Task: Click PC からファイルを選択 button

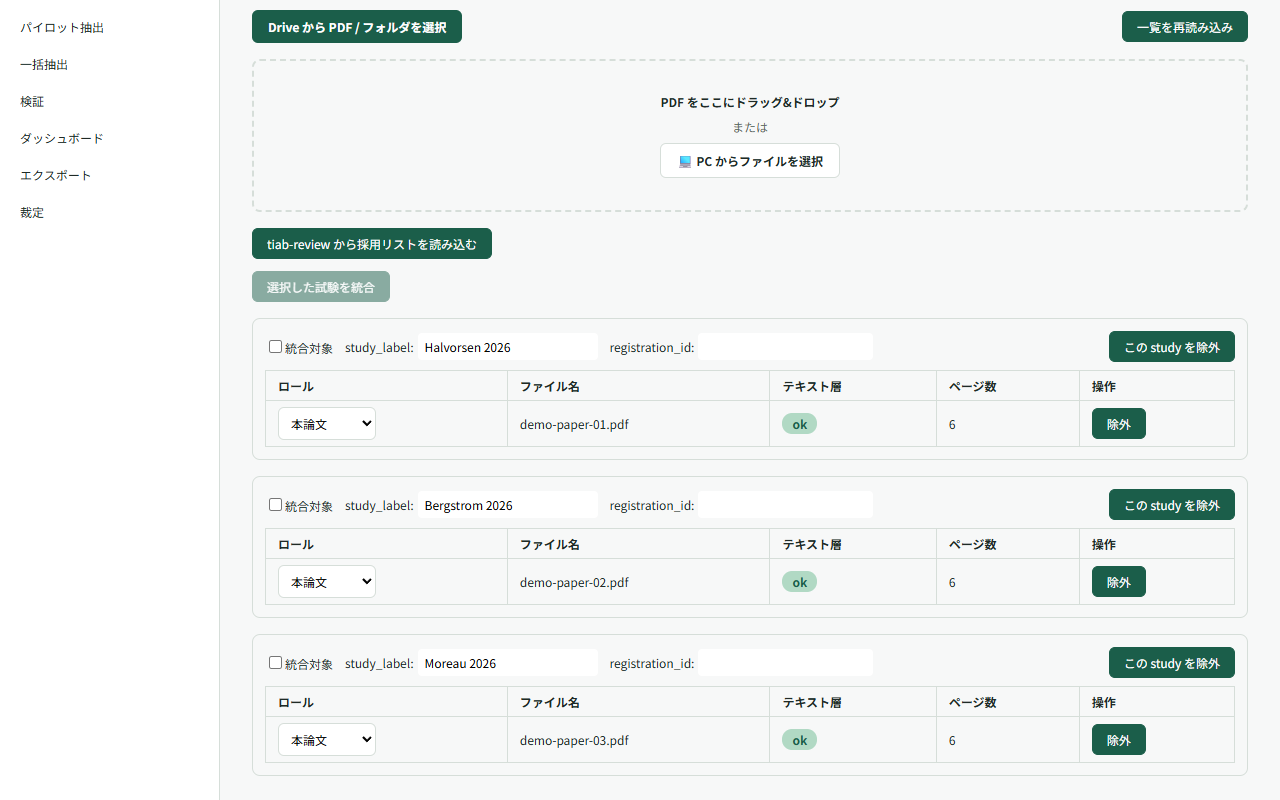Action: [x=750, y=161]
